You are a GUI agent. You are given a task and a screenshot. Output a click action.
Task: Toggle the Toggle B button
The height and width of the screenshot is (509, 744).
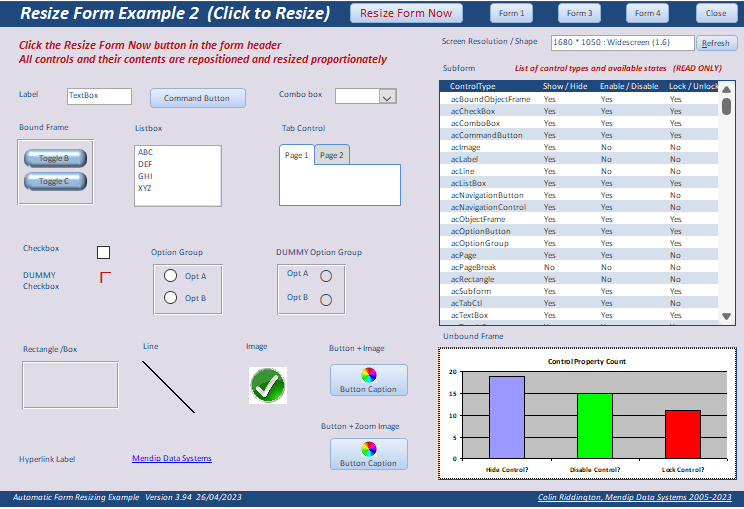point(55,158)
